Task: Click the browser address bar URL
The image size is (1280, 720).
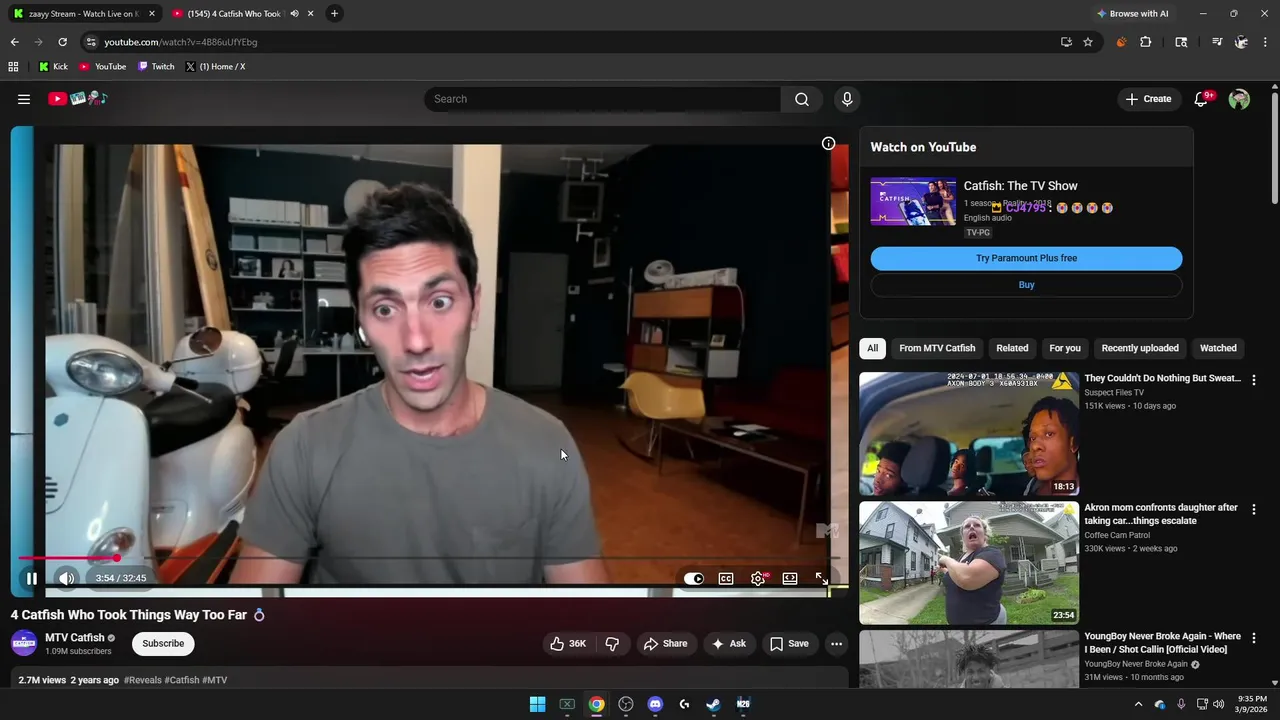Action: click(181, 42)
